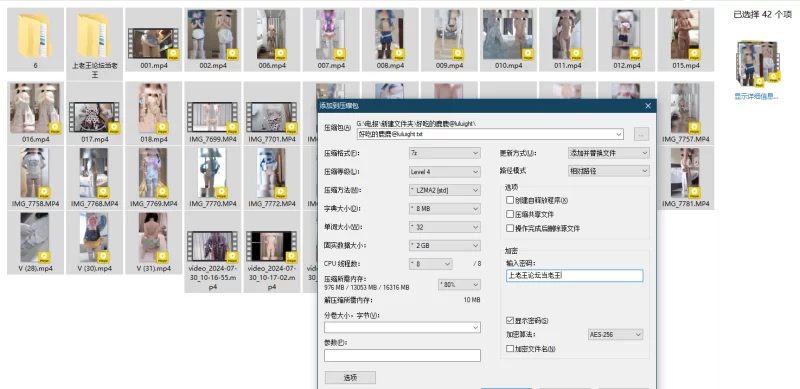The image size is (800, 389).
Task: Select the 002.mp4 video file
Action: coord(213,39)
